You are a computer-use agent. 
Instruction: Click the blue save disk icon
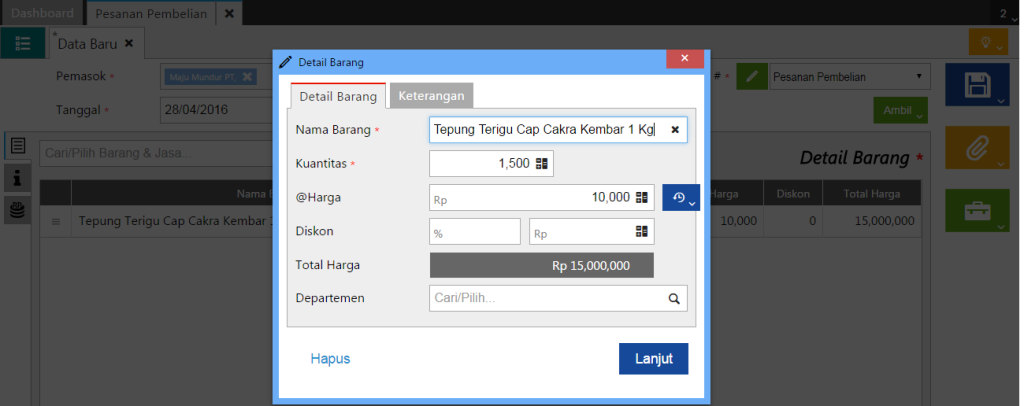coord(976,86)
